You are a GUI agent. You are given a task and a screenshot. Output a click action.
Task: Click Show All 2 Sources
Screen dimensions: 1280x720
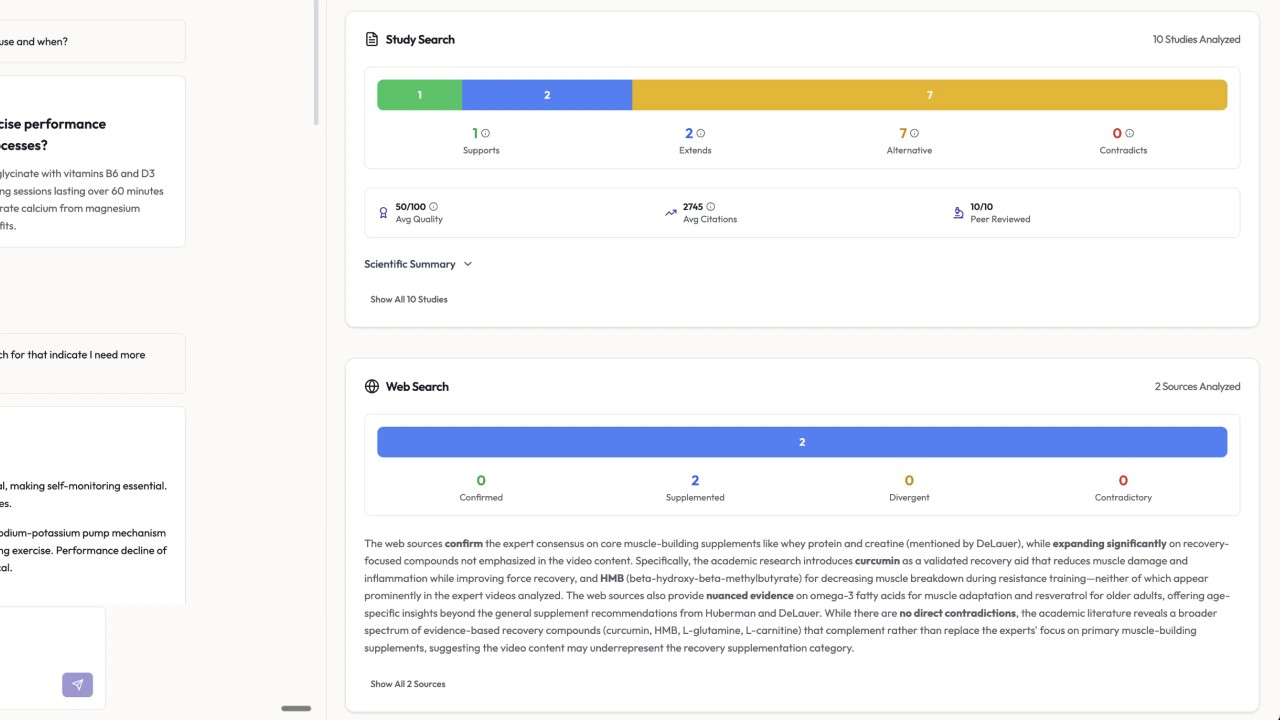pos(407,683)
